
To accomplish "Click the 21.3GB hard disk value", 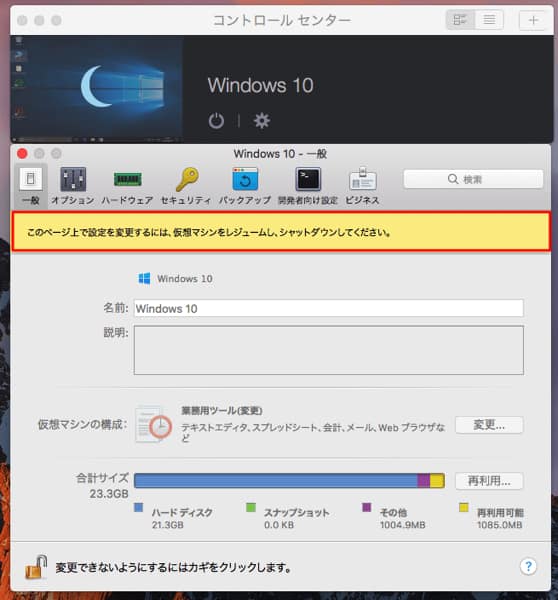I will pyautogui.click(x=168, y=525).
